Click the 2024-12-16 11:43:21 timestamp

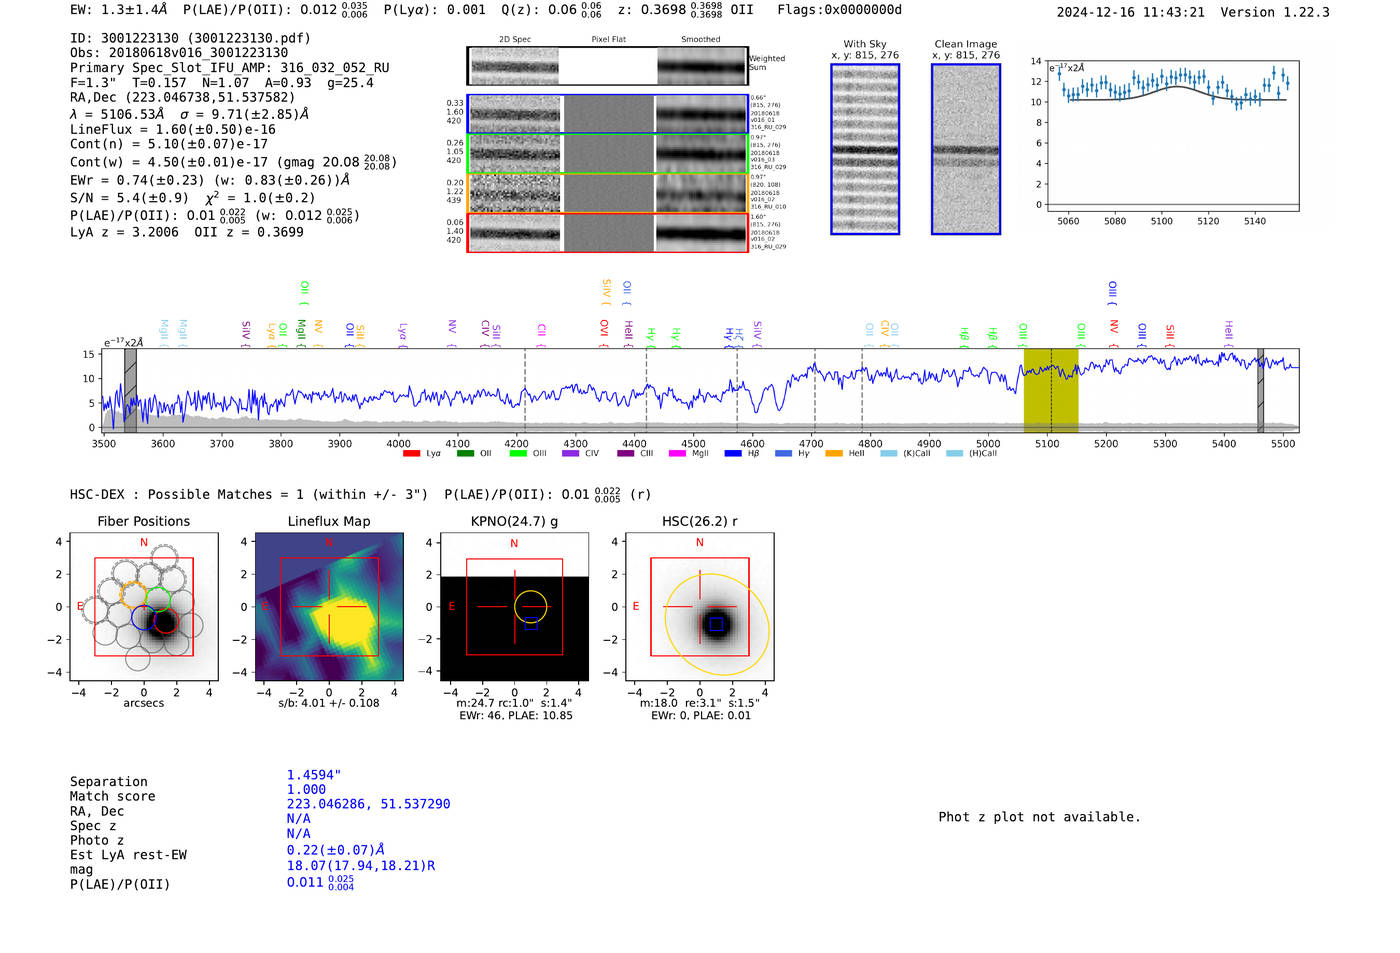tap(1131, 12)
